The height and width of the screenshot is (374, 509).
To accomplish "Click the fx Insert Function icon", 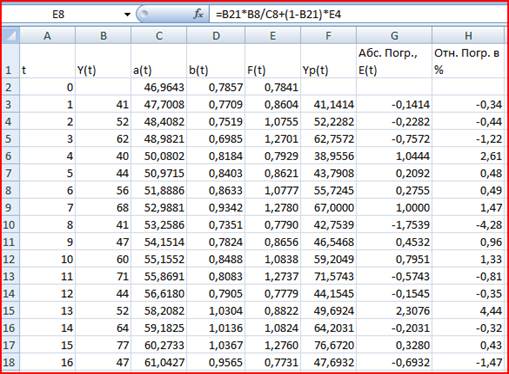I will pos(198,14).
